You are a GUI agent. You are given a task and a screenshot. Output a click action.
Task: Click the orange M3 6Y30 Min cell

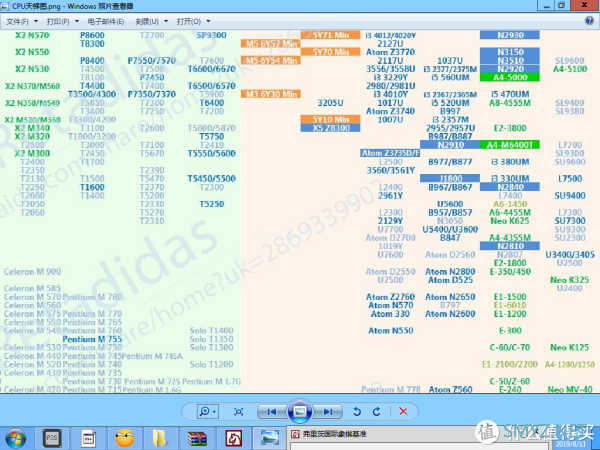(x=271, y=94)
